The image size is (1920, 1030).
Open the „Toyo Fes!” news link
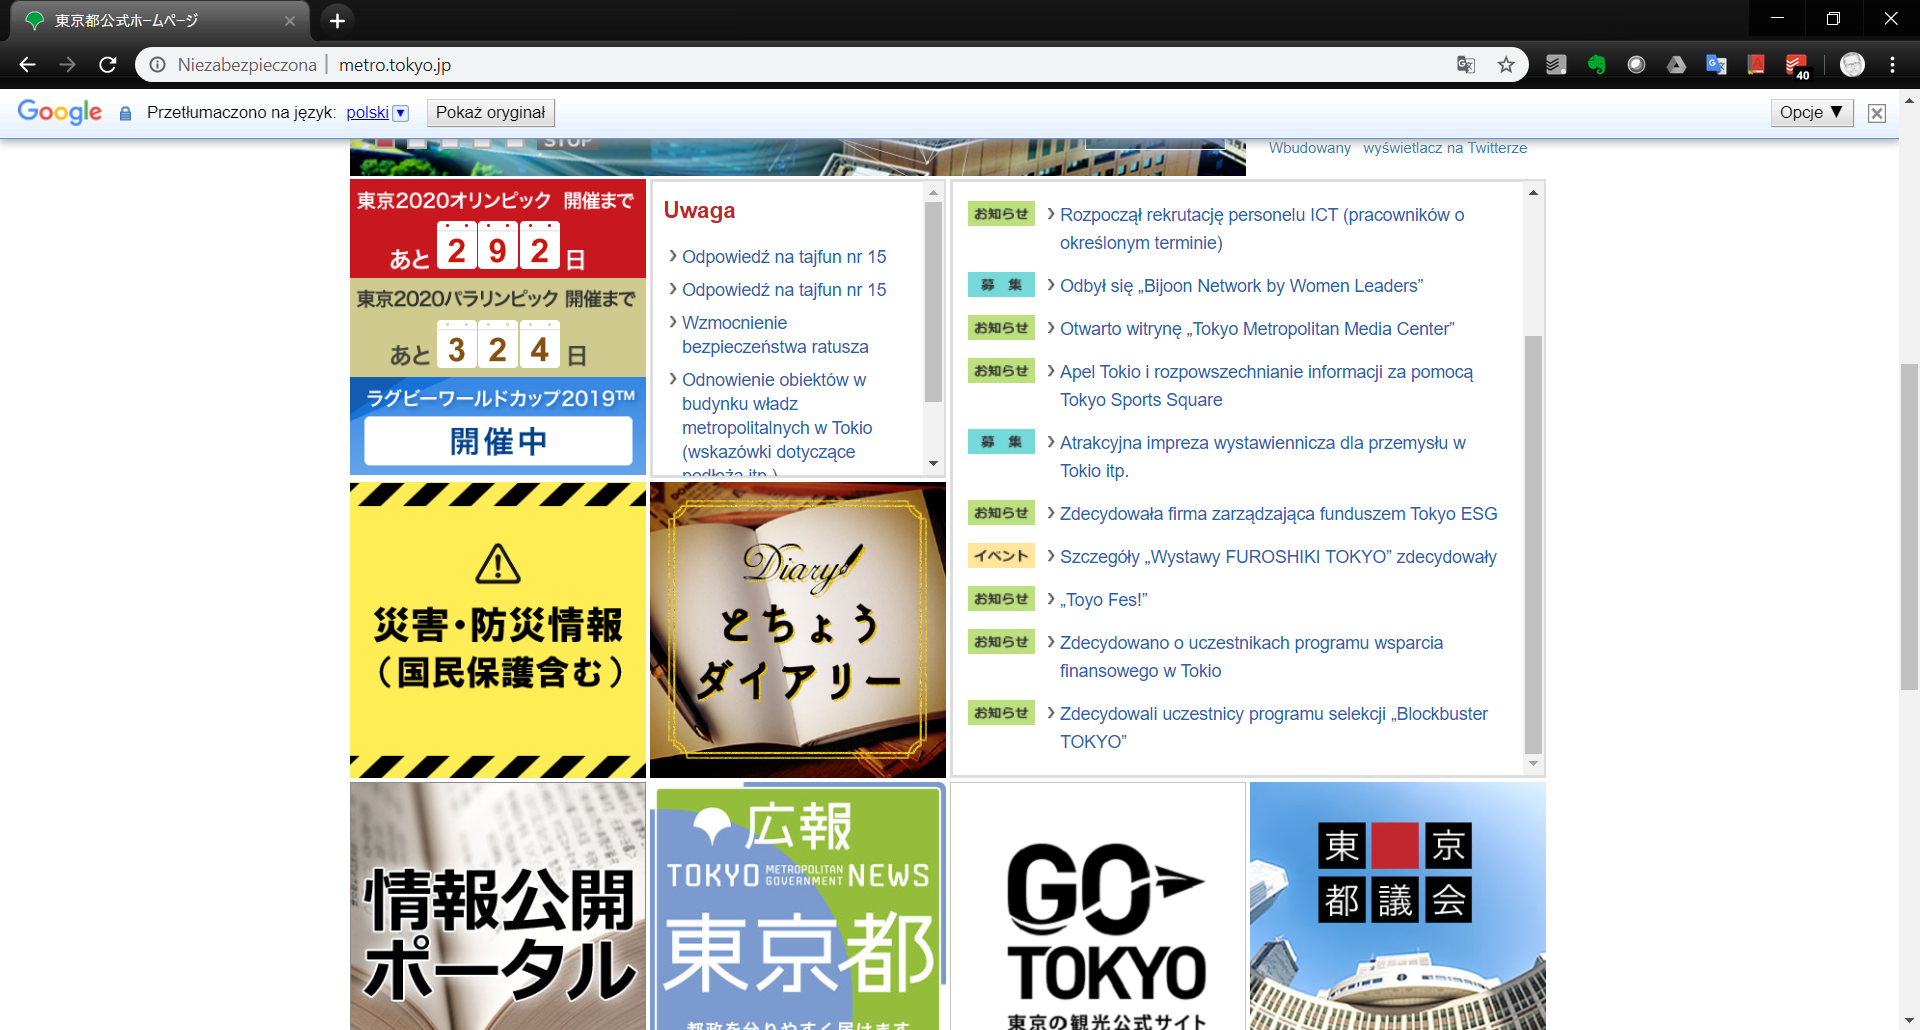[x=1103, y=600]
